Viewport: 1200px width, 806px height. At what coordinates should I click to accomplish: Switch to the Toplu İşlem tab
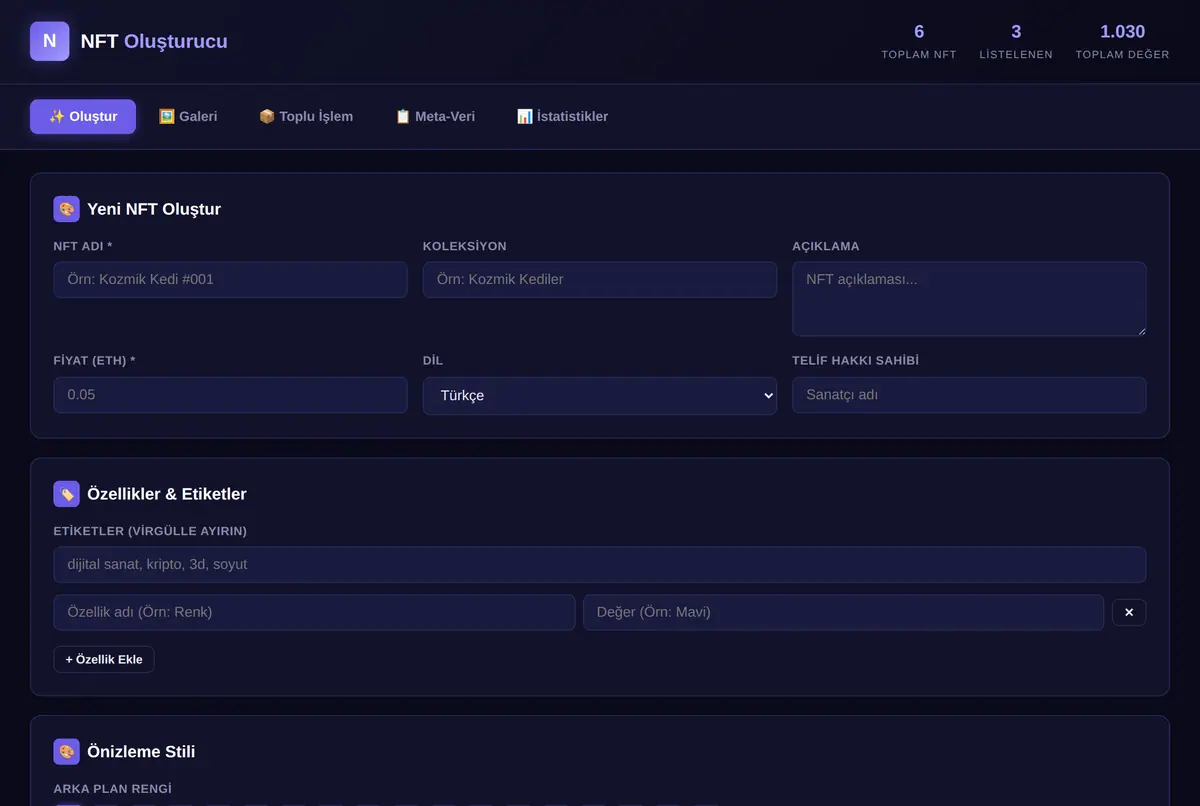coord(306,116)
